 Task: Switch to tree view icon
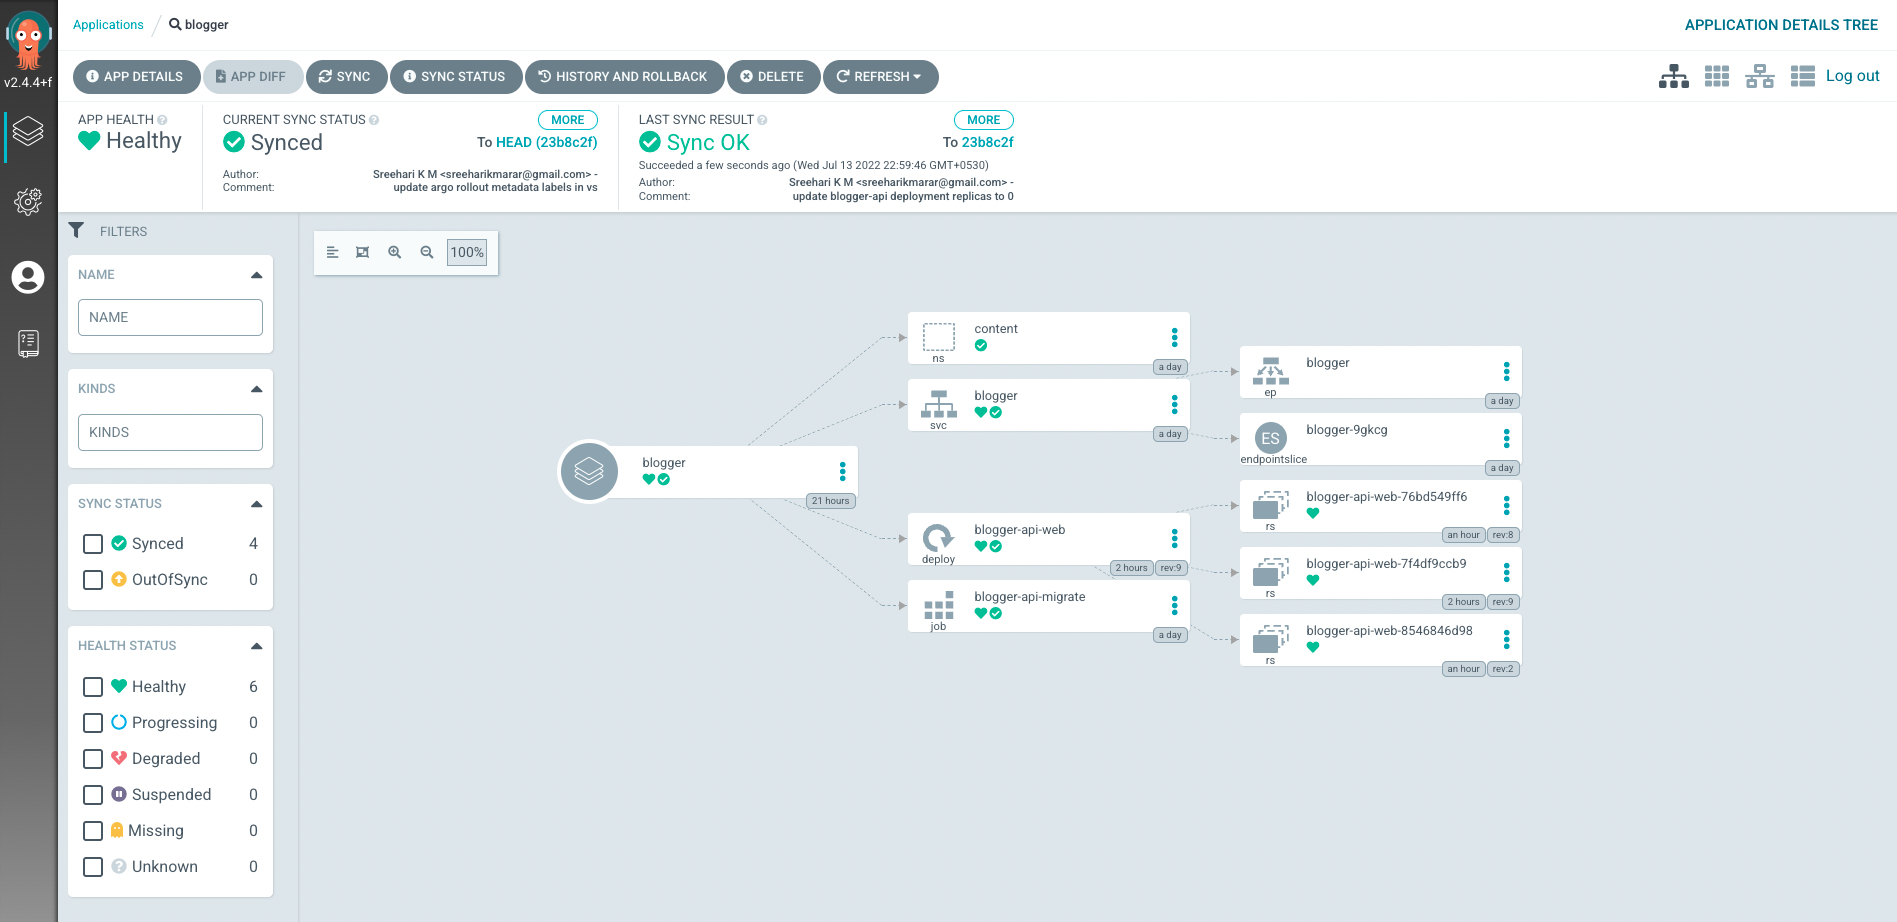(1674, 76)
